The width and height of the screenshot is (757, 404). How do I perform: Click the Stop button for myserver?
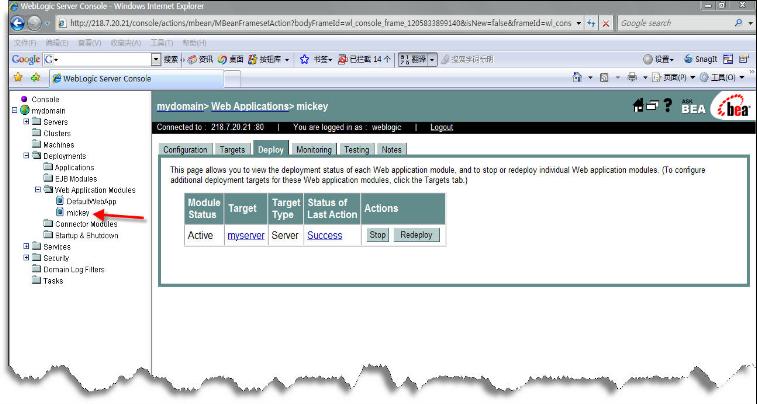coord(378,235)
